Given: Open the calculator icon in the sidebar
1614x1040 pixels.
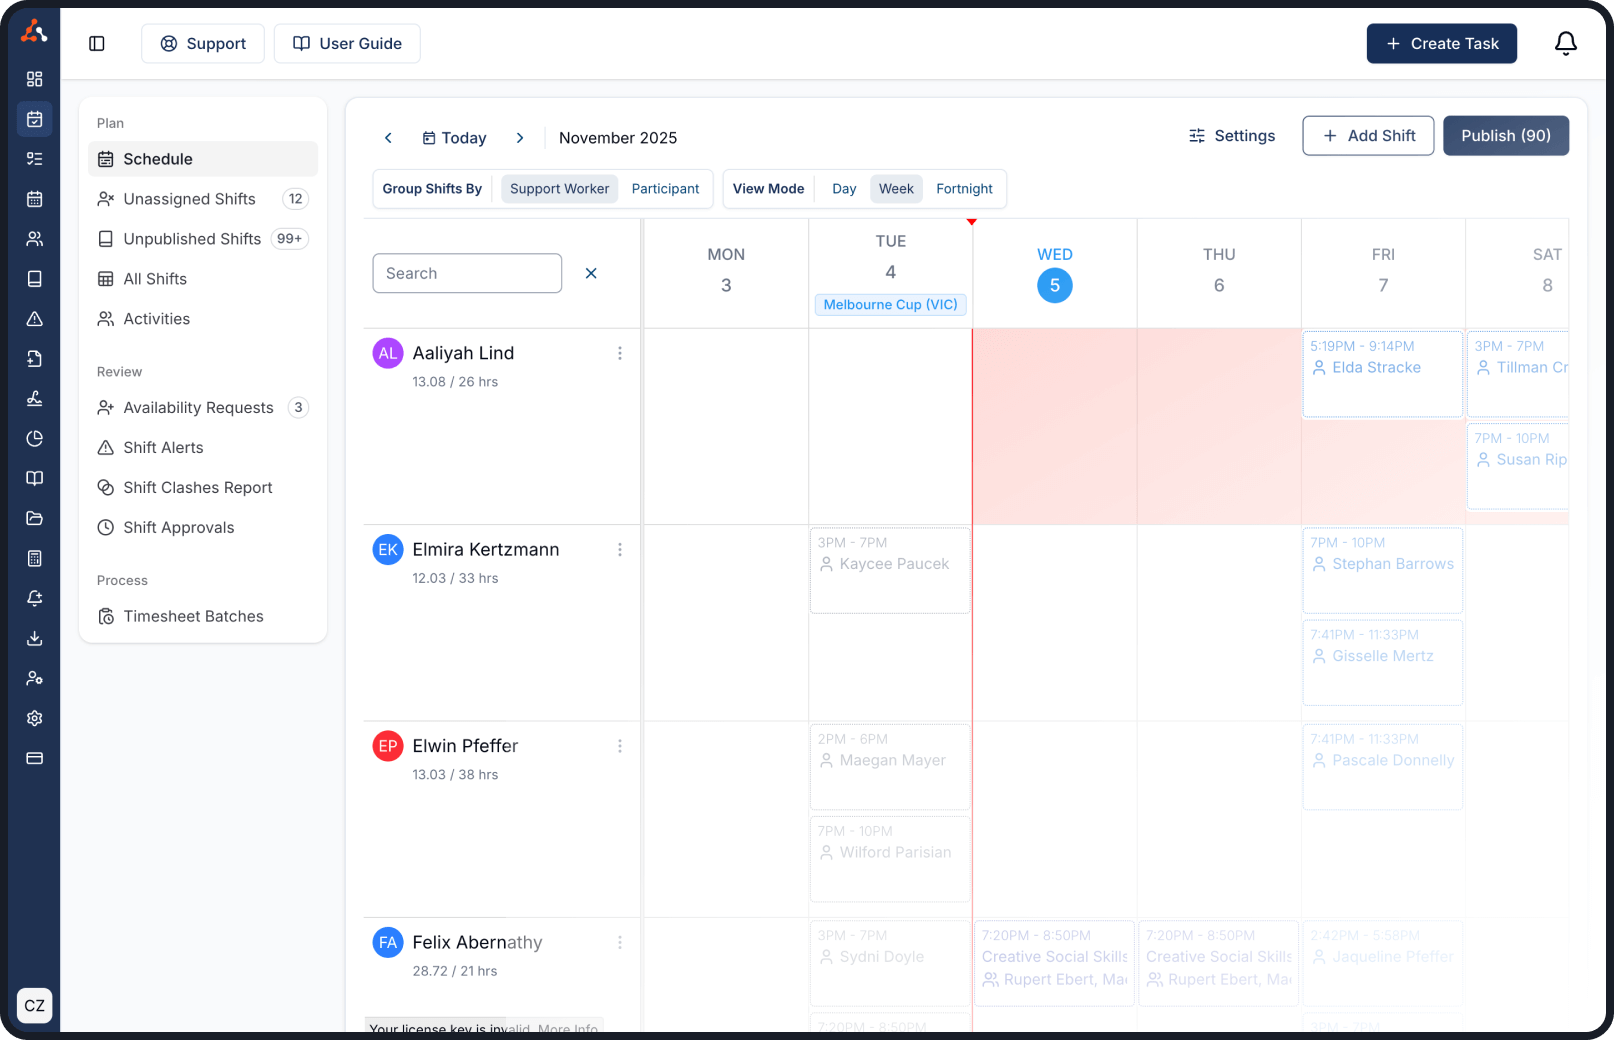Looking at the screenshot, I should 34,558.
